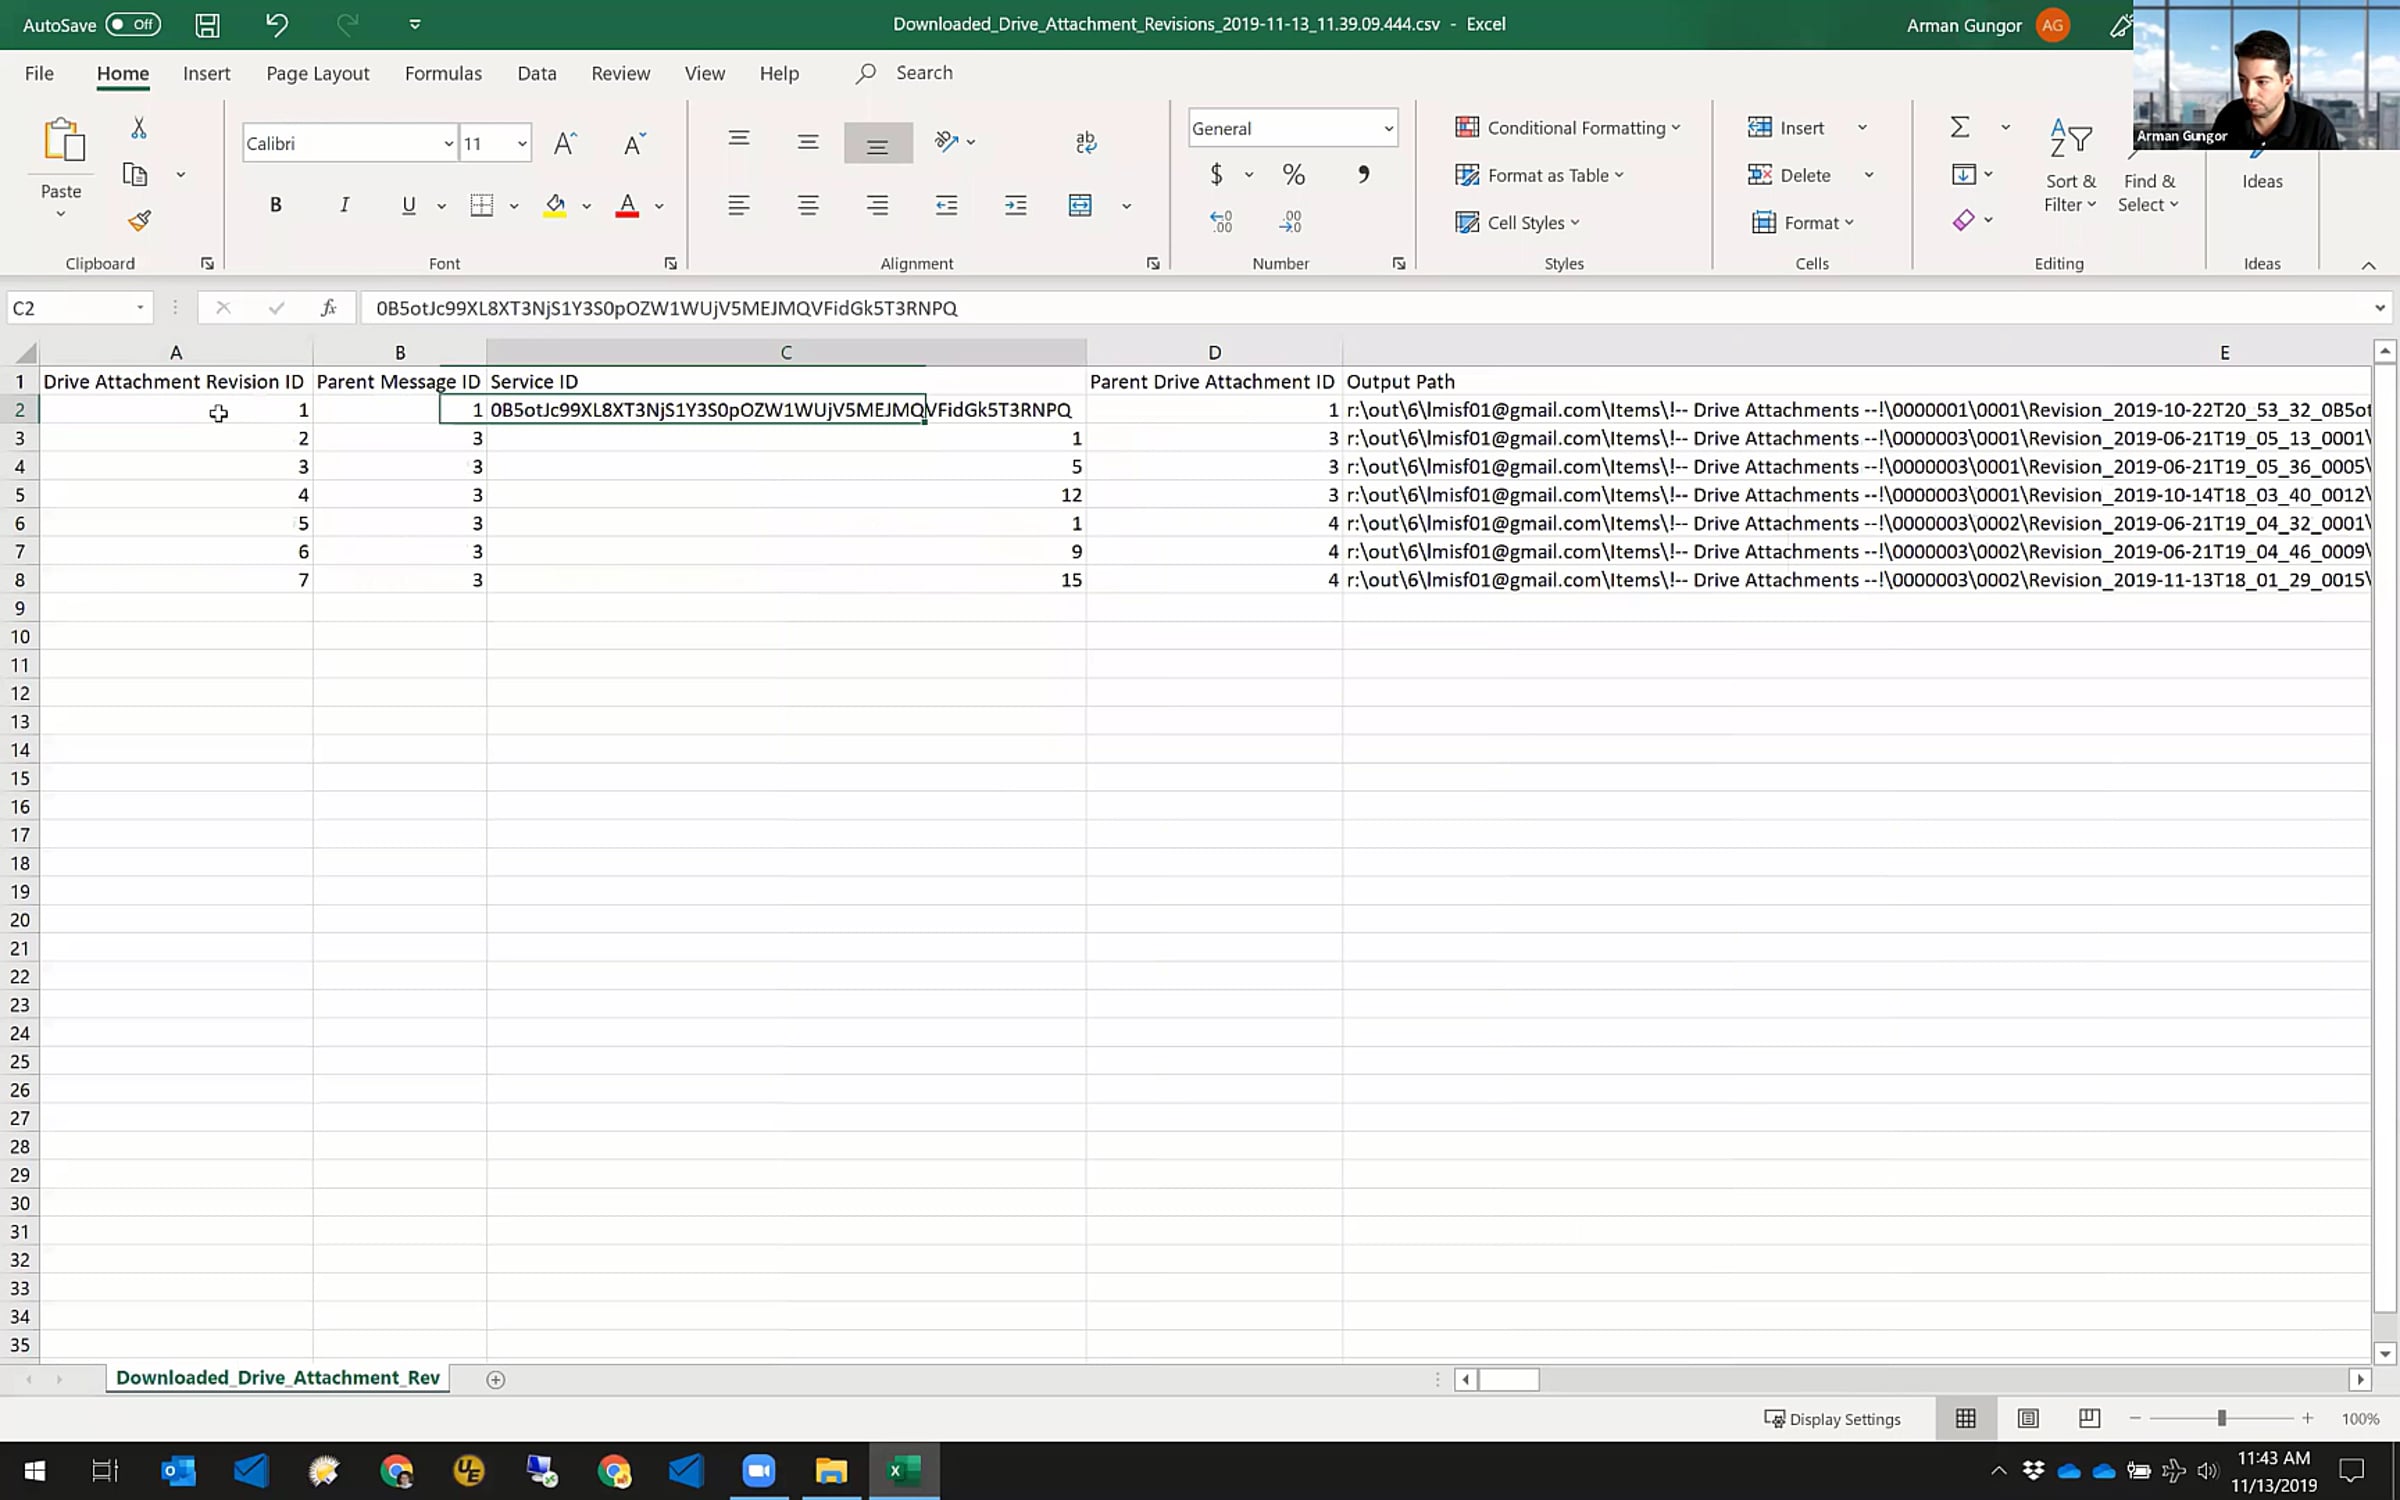Screen dimensions: 2400x1500
Task: Click the red Font Color swatch
Action: pos(627,206)
